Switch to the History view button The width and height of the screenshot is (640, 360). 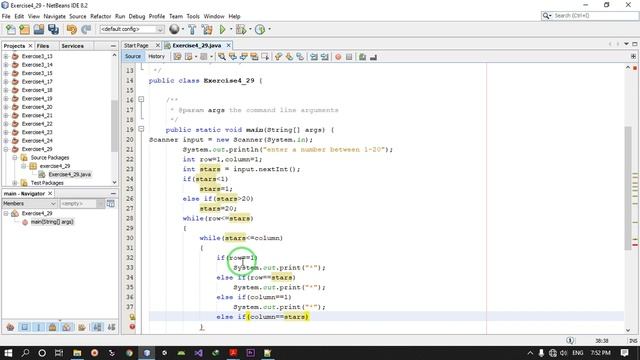156,56
